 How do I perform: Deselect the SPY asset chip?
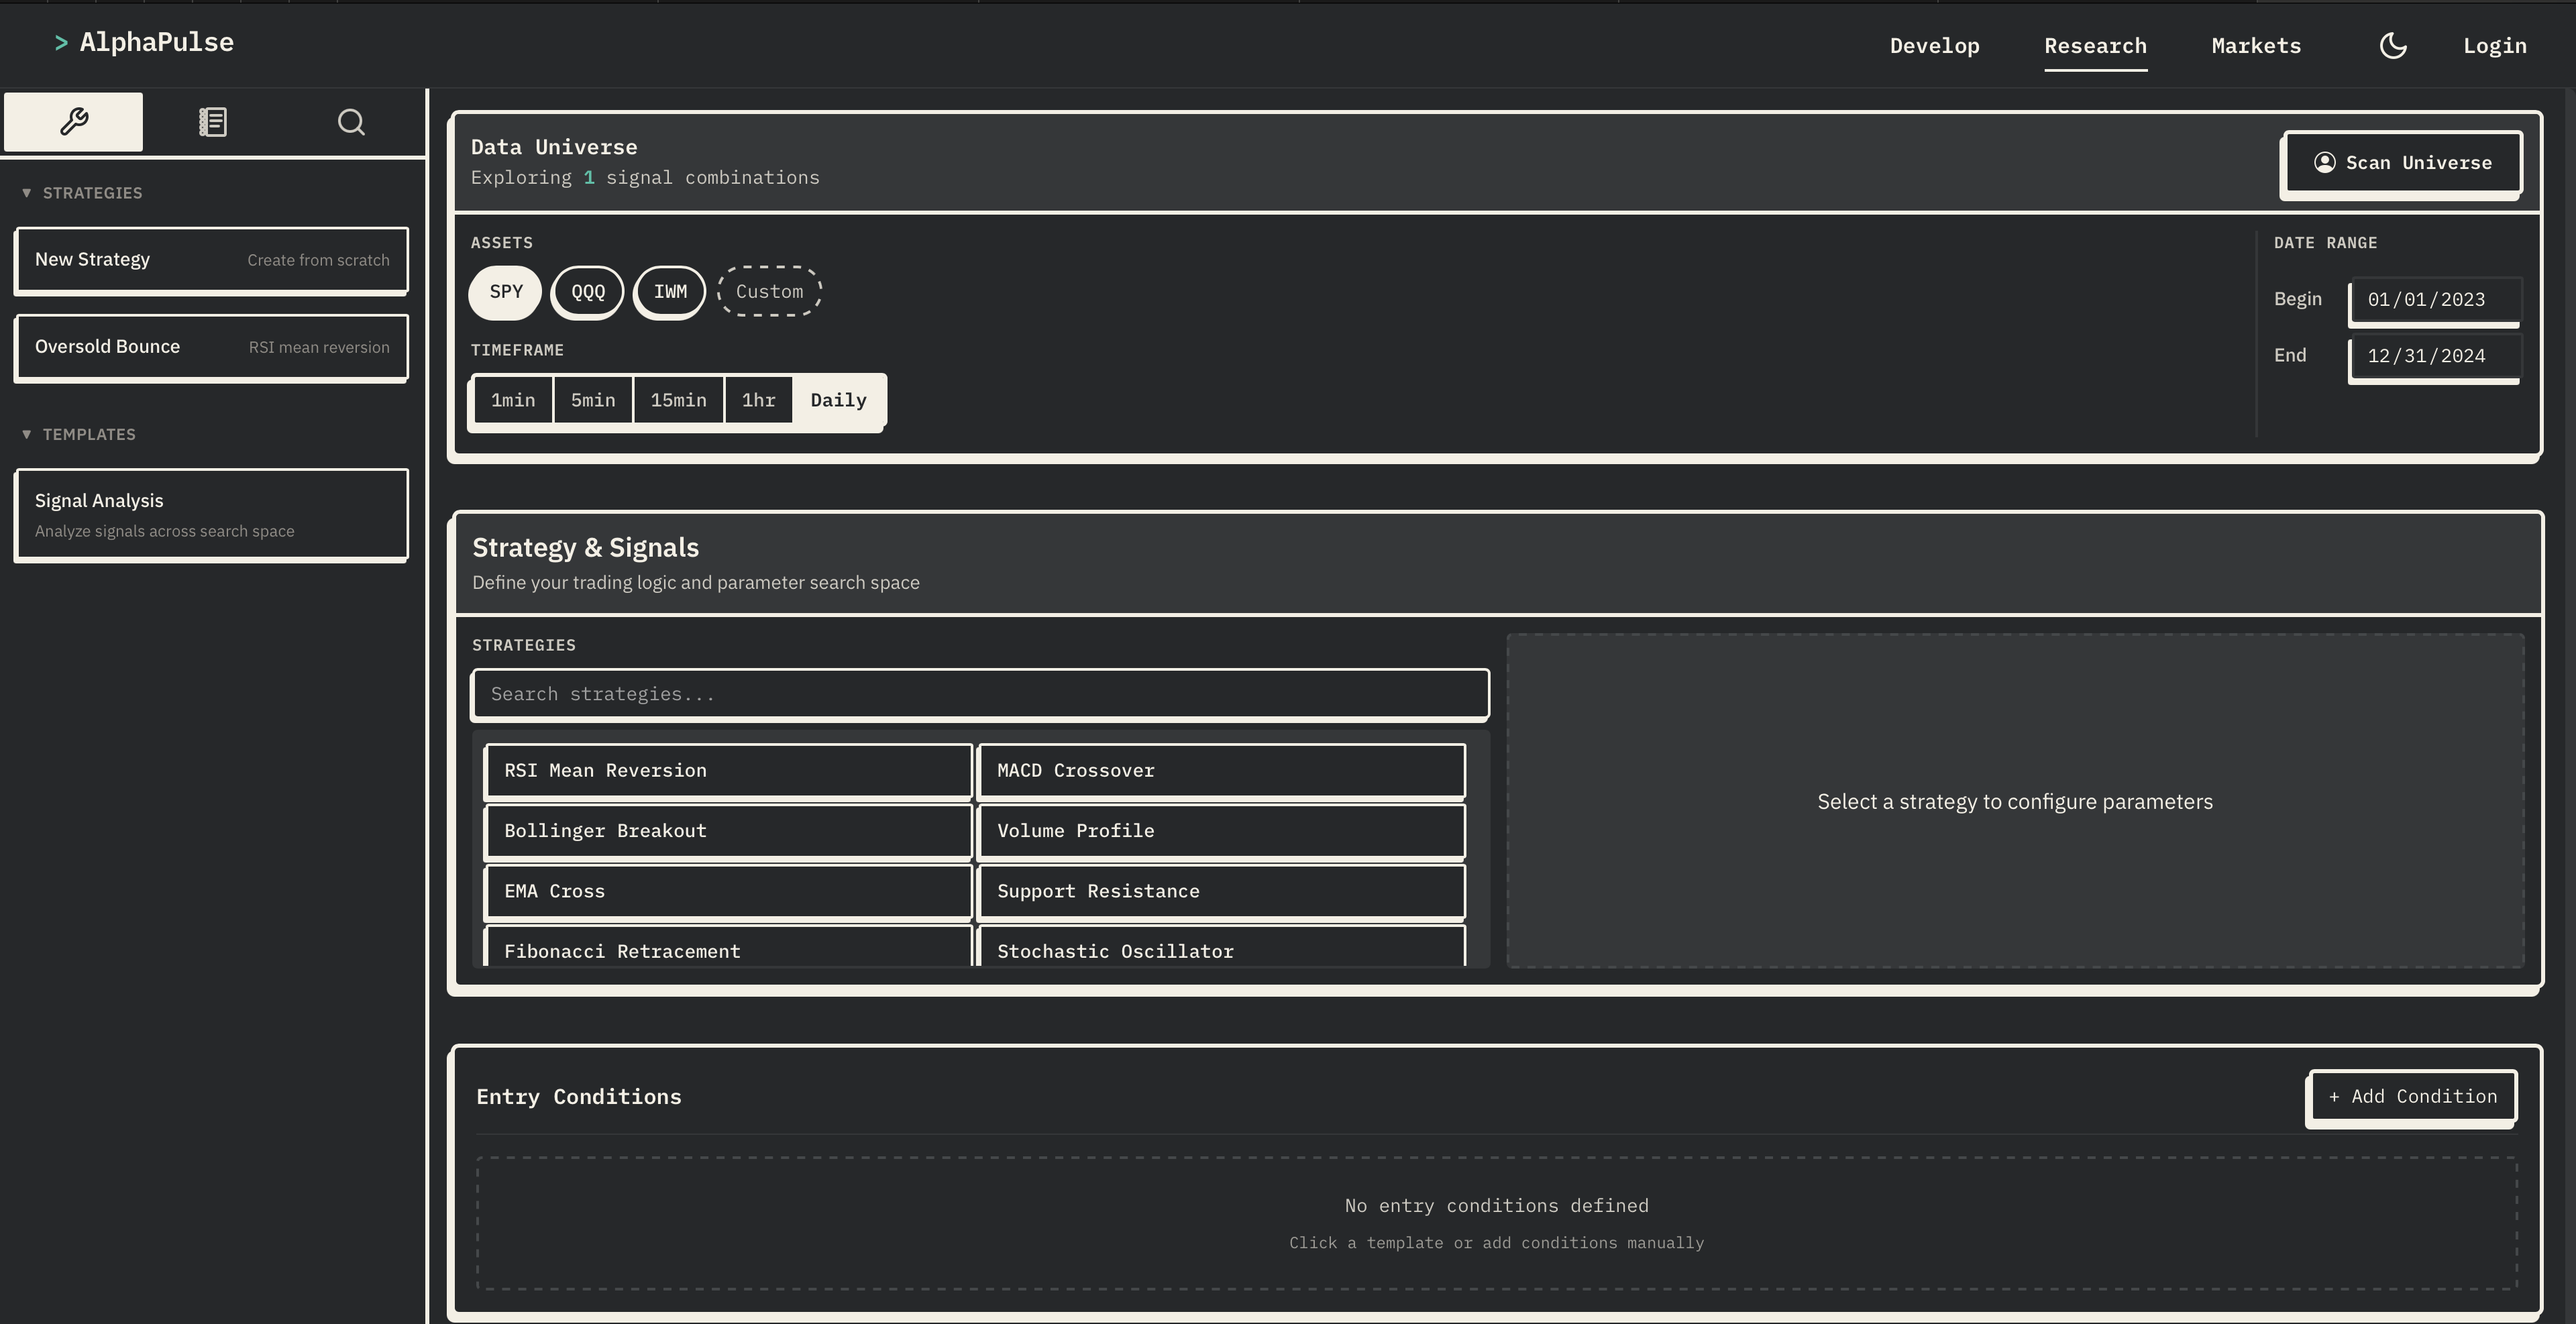tap(505, 292)
